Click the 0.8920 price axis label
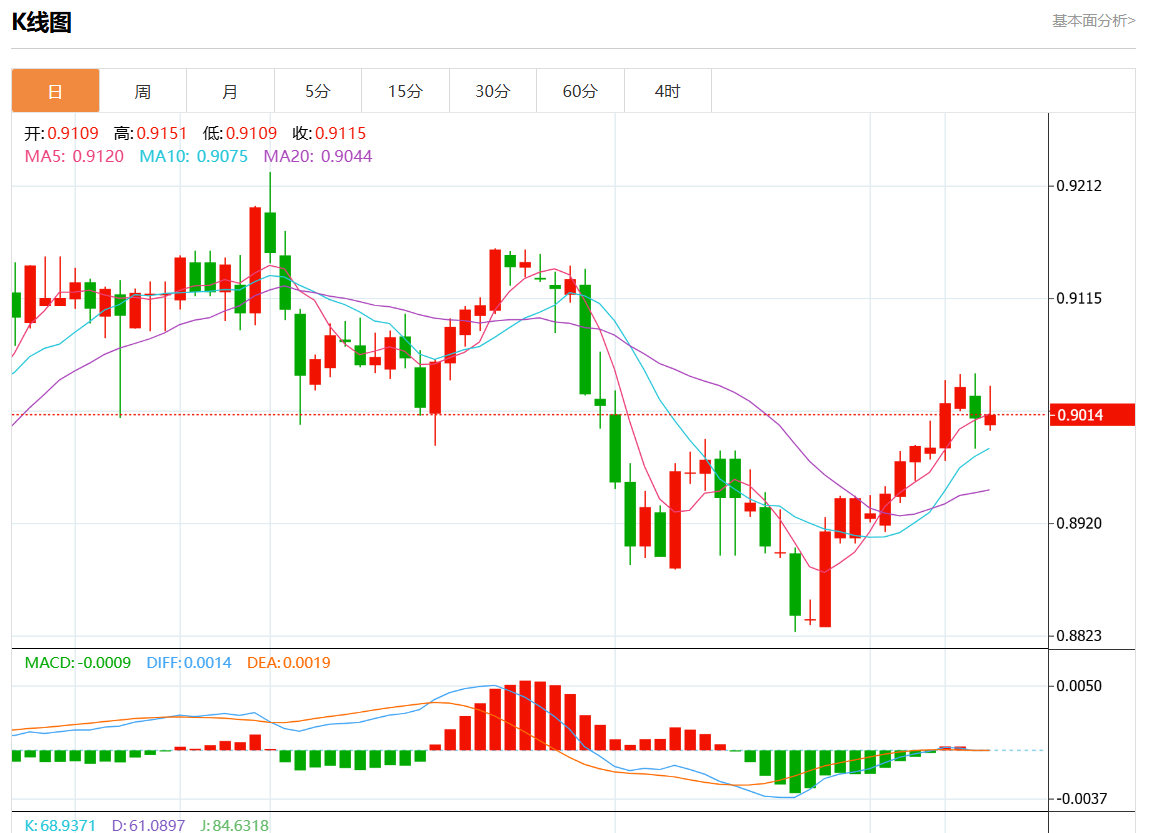Viewport: 1152px width, 833px height. pyautogui.click(x=1079, y=523)
